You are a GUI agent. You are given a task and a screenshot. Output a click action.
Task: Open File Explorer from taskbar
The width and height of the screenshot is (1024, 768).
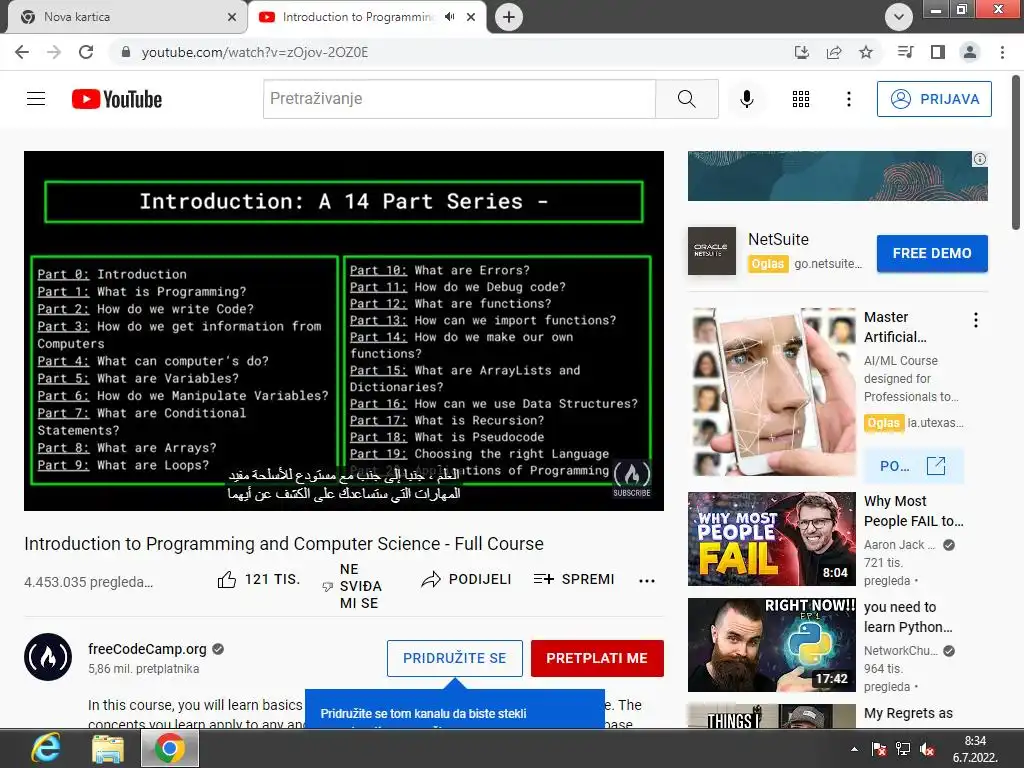pos(107,748)
